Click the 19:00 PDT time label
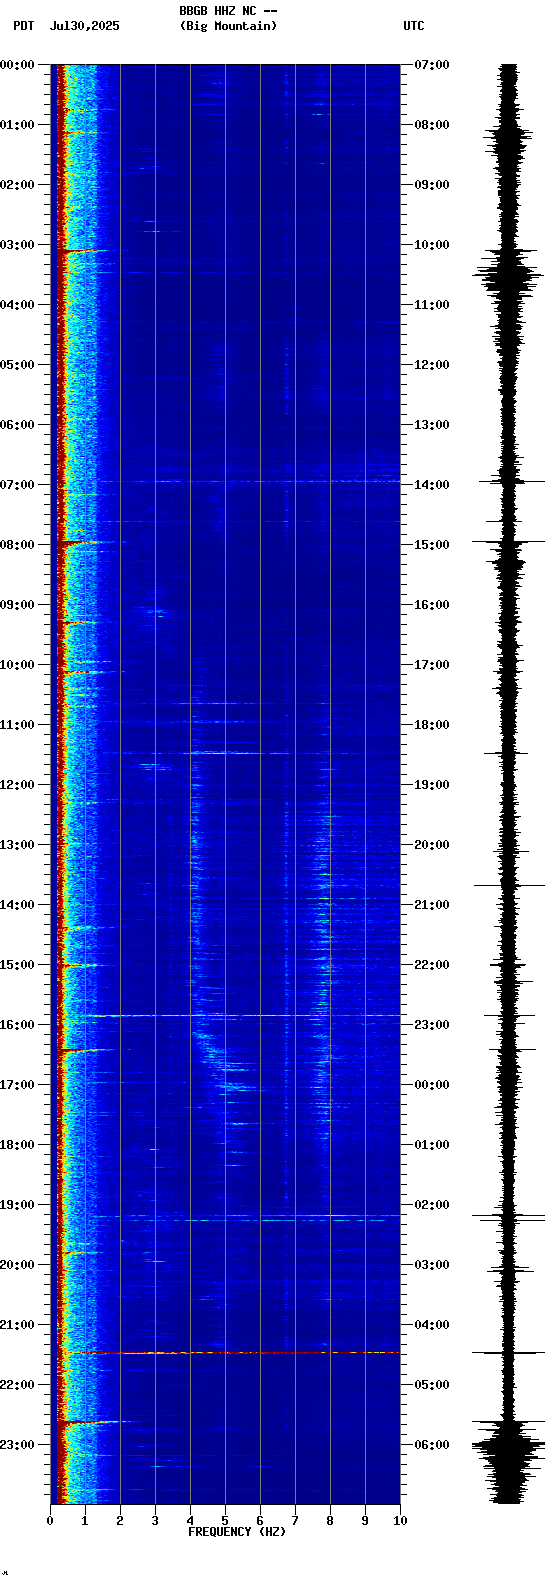The width and height of the screenshot is (552, 1584). coord(18,1205)
